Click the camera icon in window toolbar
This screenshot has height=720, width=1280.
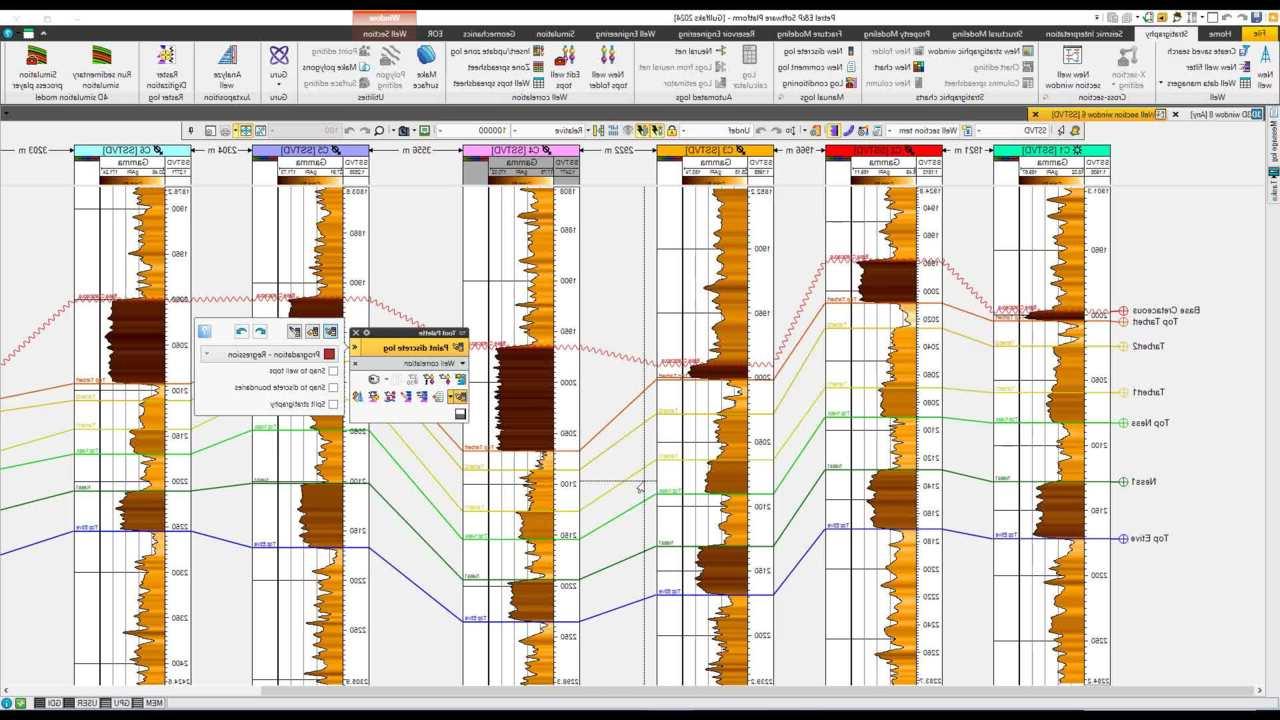403,131
